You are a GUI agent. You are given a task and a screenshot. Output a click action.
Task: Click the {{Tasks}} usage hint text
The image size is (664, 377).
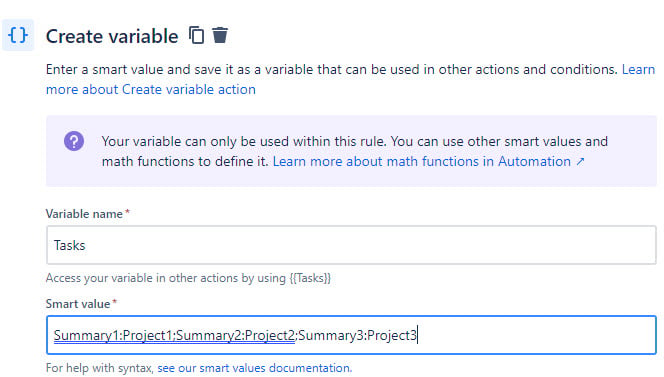click(310, 278)
